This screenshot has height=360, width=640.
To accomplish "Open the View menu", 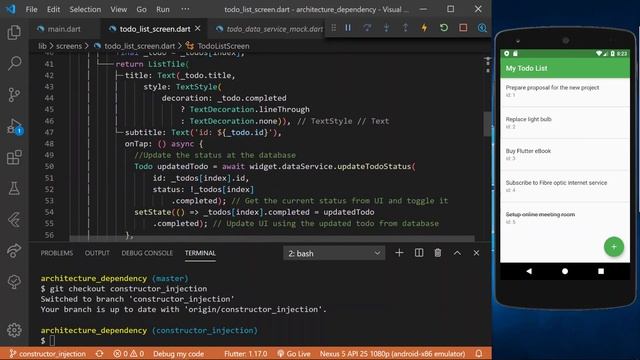I will coord(118,9).
